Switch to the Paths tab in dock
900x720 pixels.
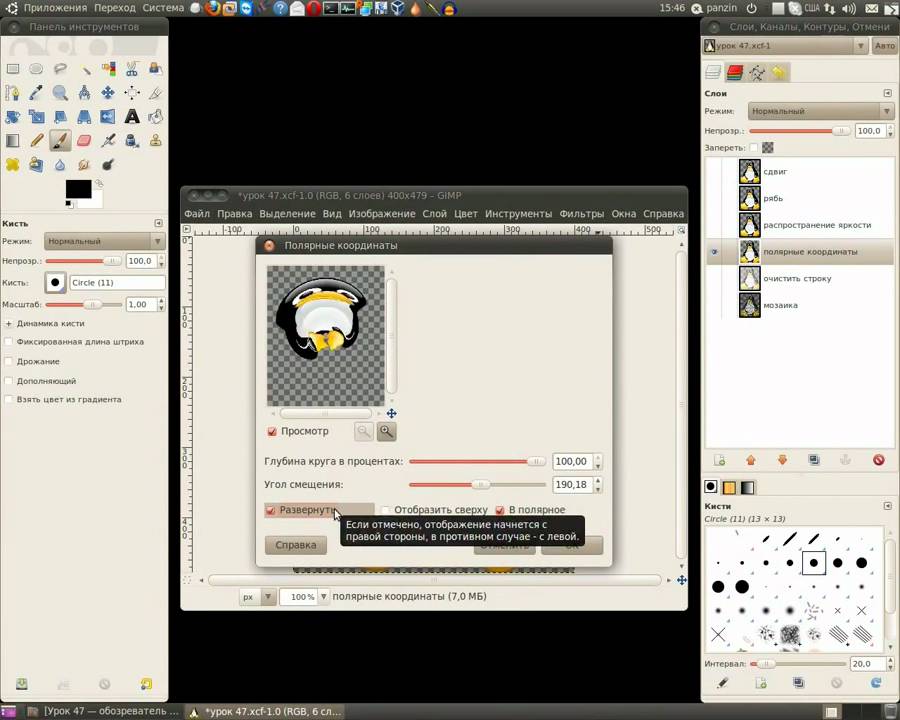(757, 72)
